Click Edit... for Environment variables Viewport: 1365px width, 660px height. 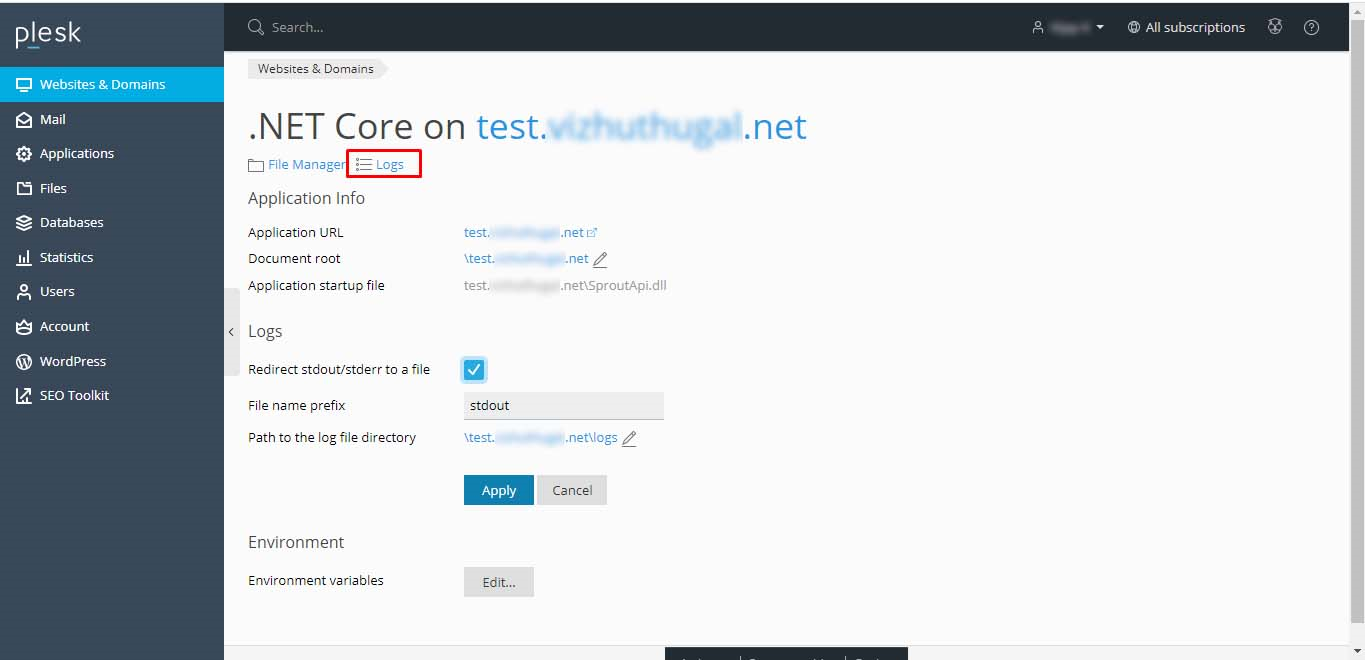point(499,582)
